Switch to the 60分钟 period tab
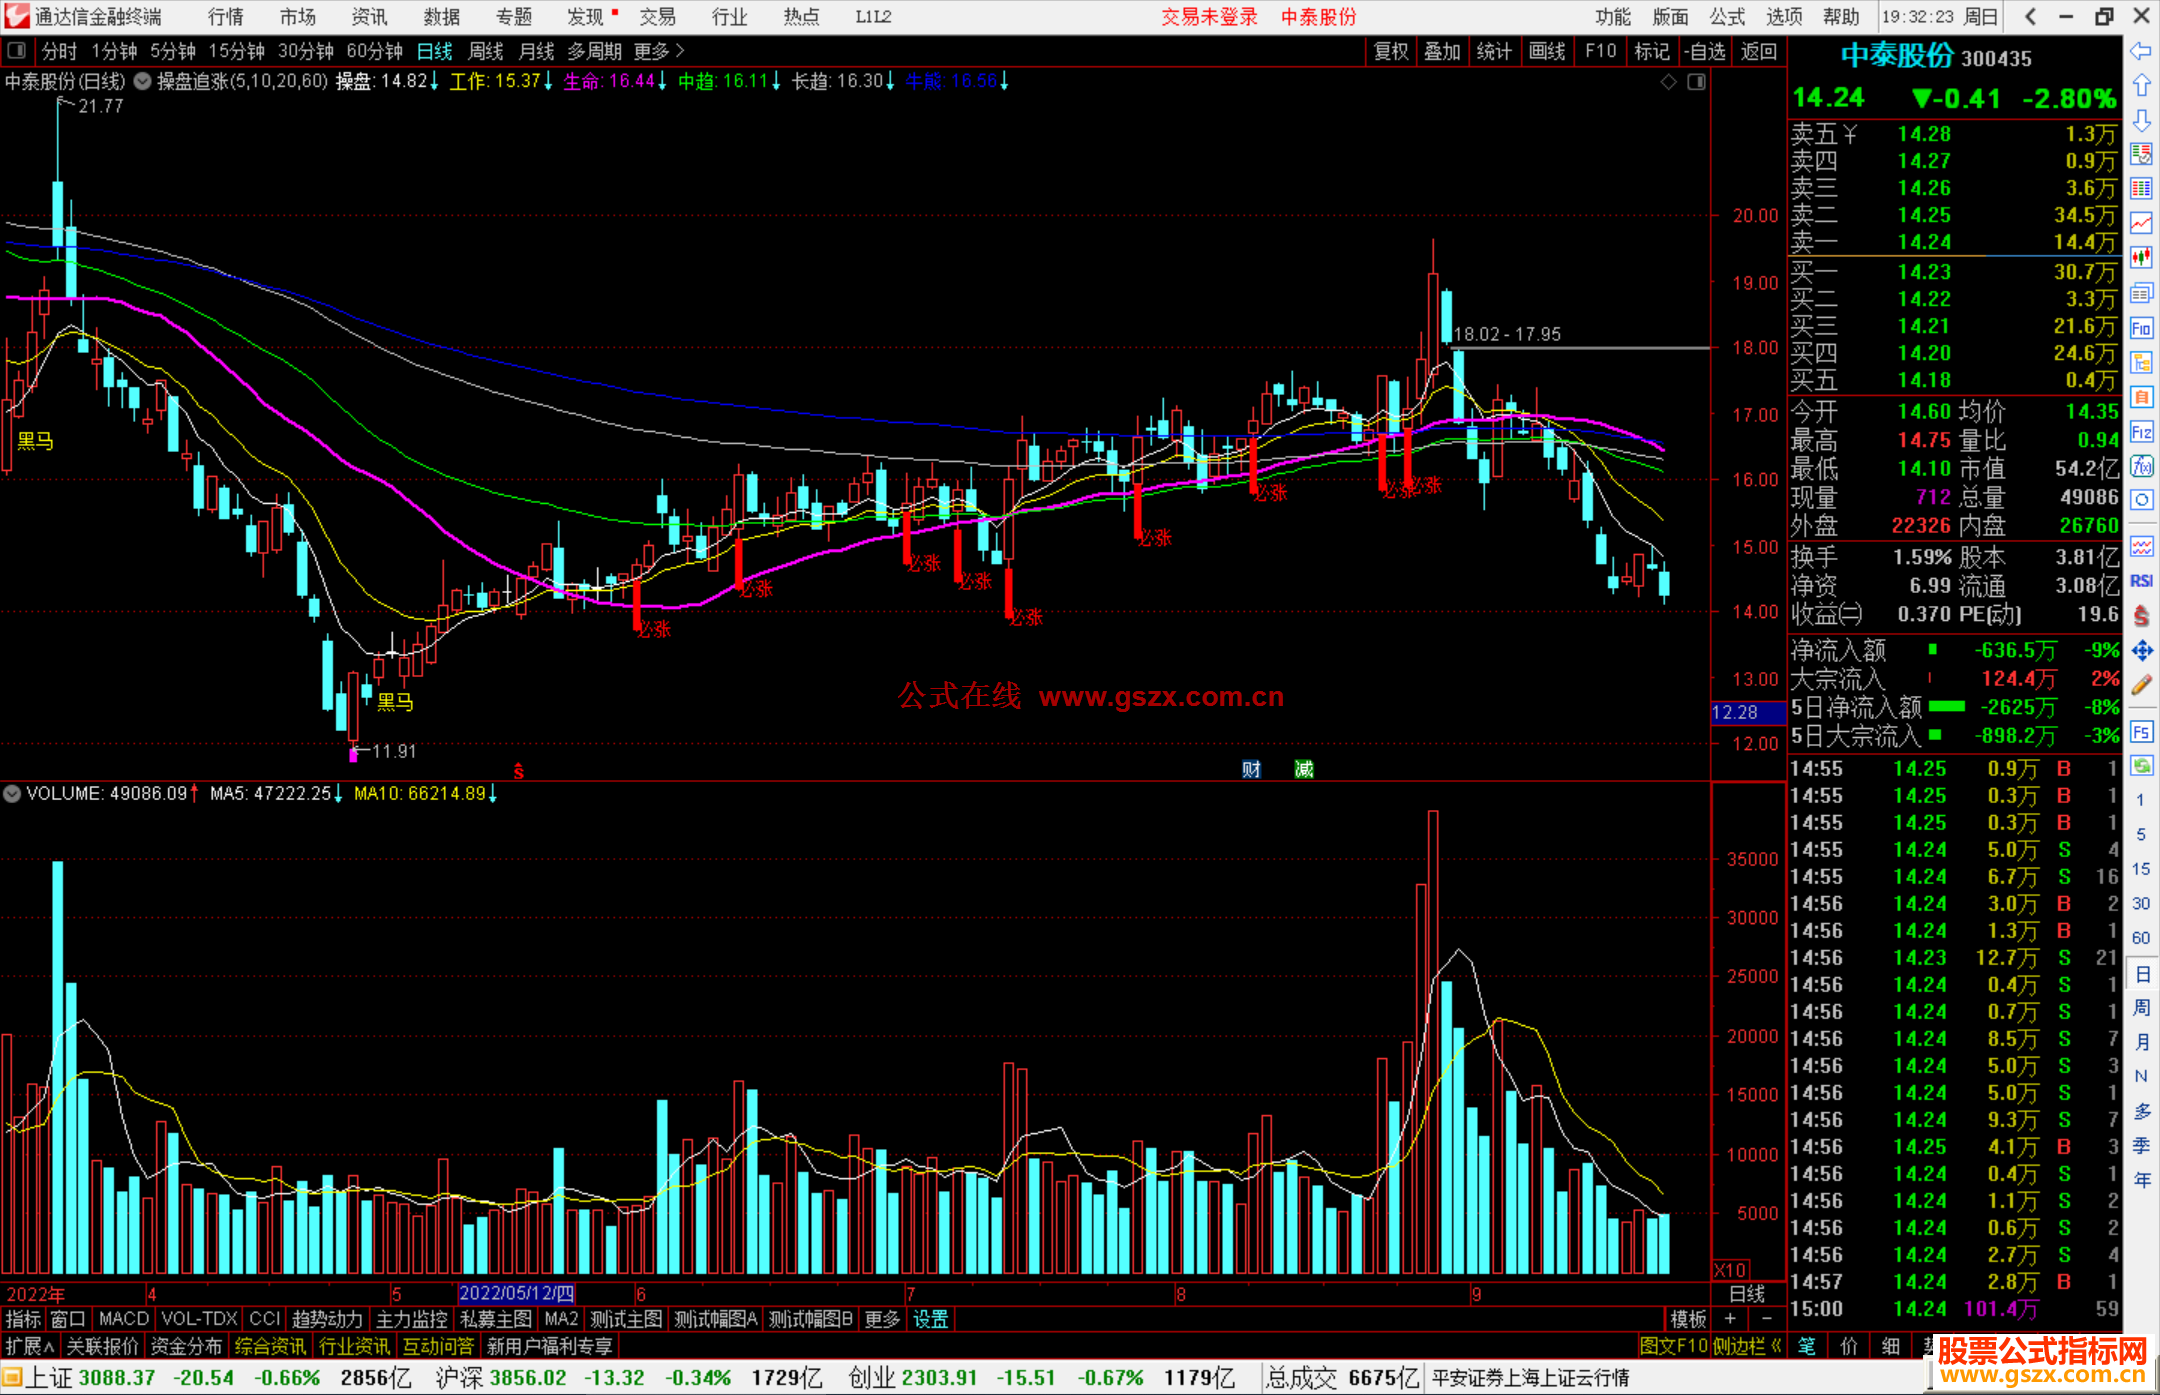The height and width of the screenshot is (1395, 2160). tap(374, 51)
